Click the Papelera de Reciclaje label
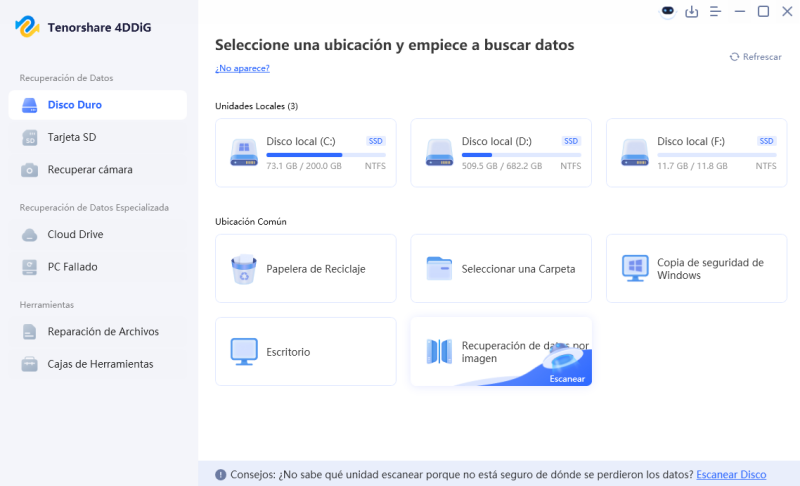Viewport: 800px width, 486px height. pyautogui.click(x=316, y=269)
